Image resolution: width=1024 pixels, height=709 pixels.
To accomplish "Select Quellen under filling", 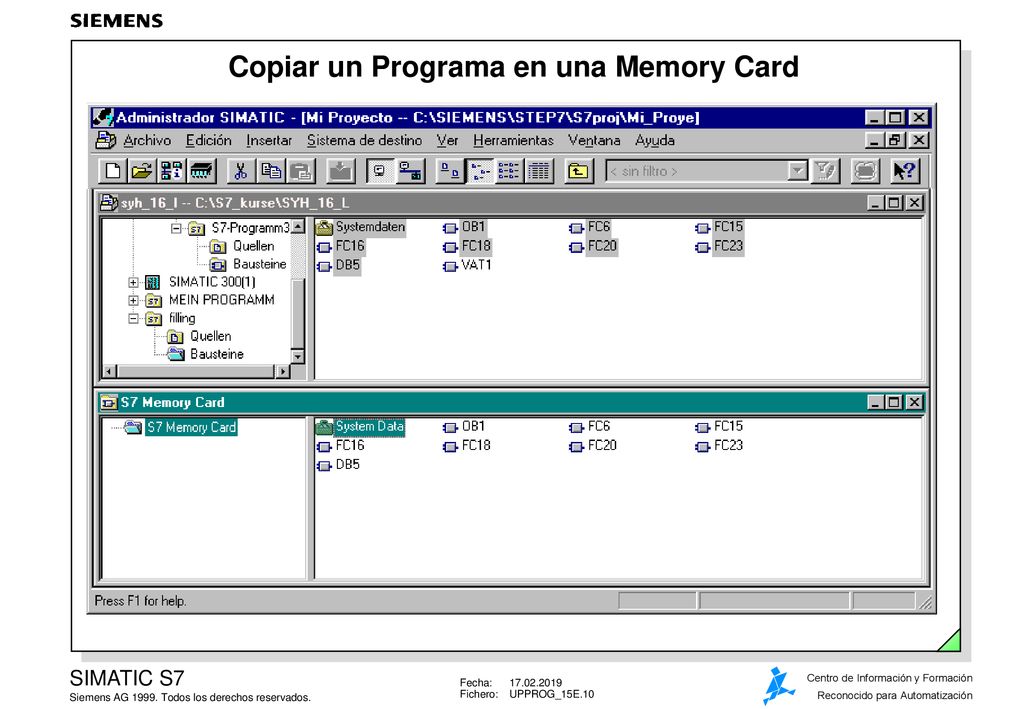I will click(210, 336).
